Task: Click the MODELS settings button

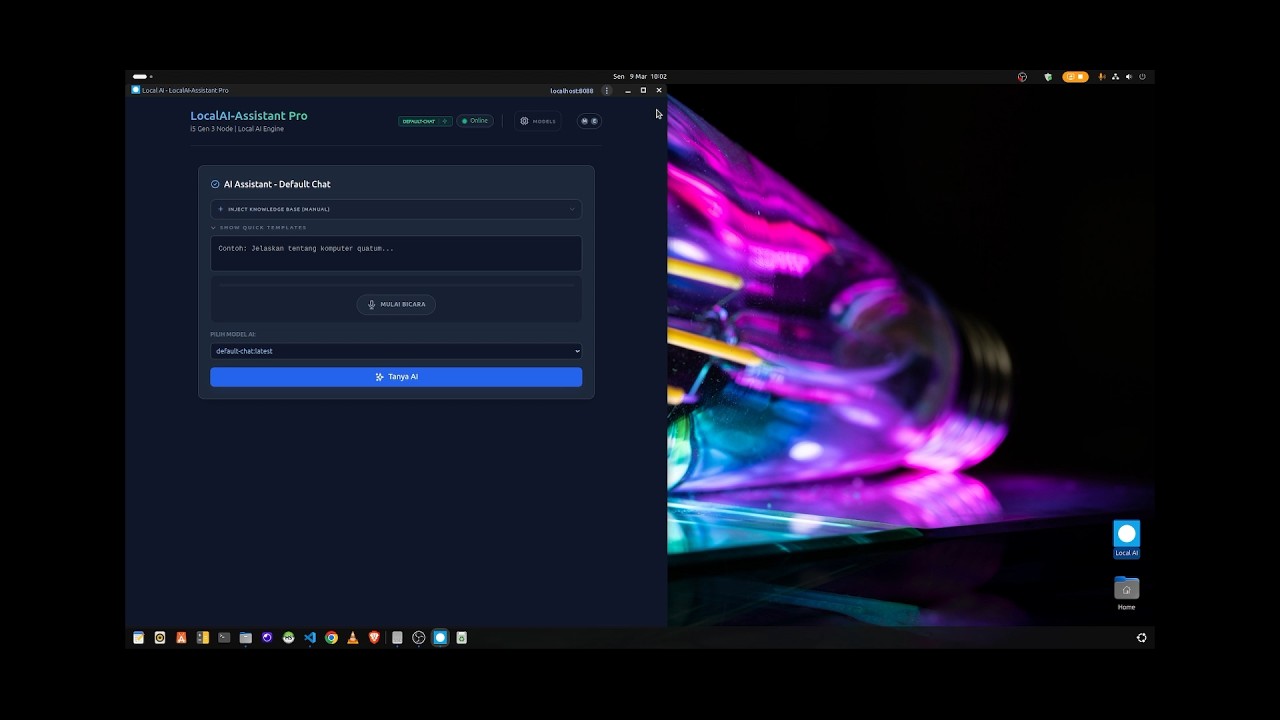Action: point(538,121)
